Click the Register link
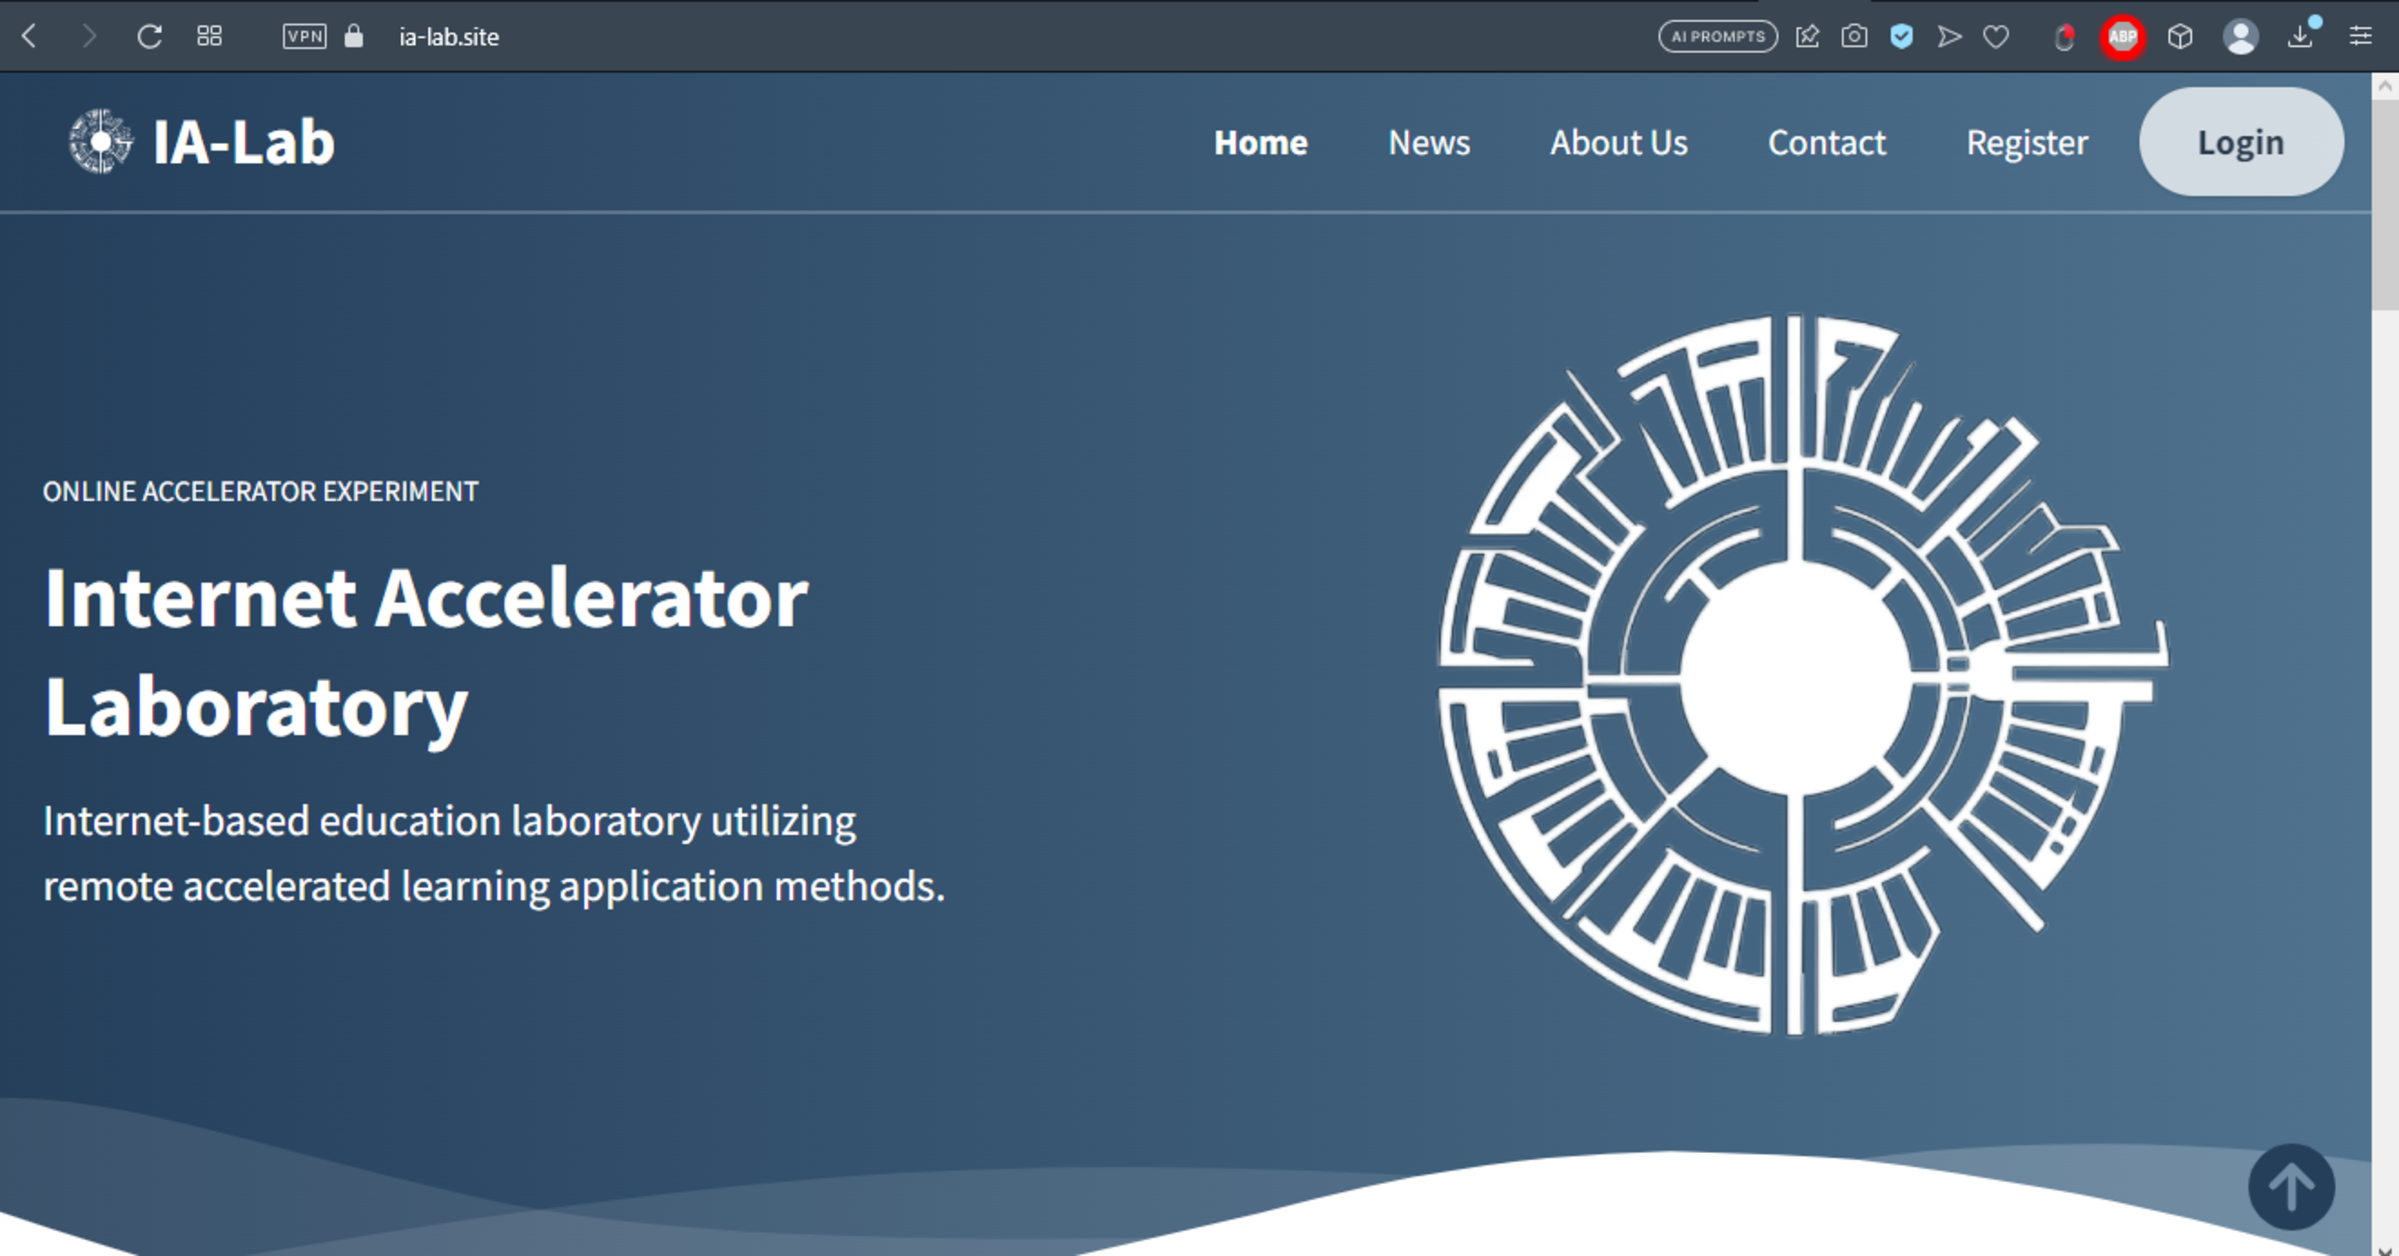The width and height of the screenshot is (2399, 1256). pyautogui.click(x=2026, y=142)
